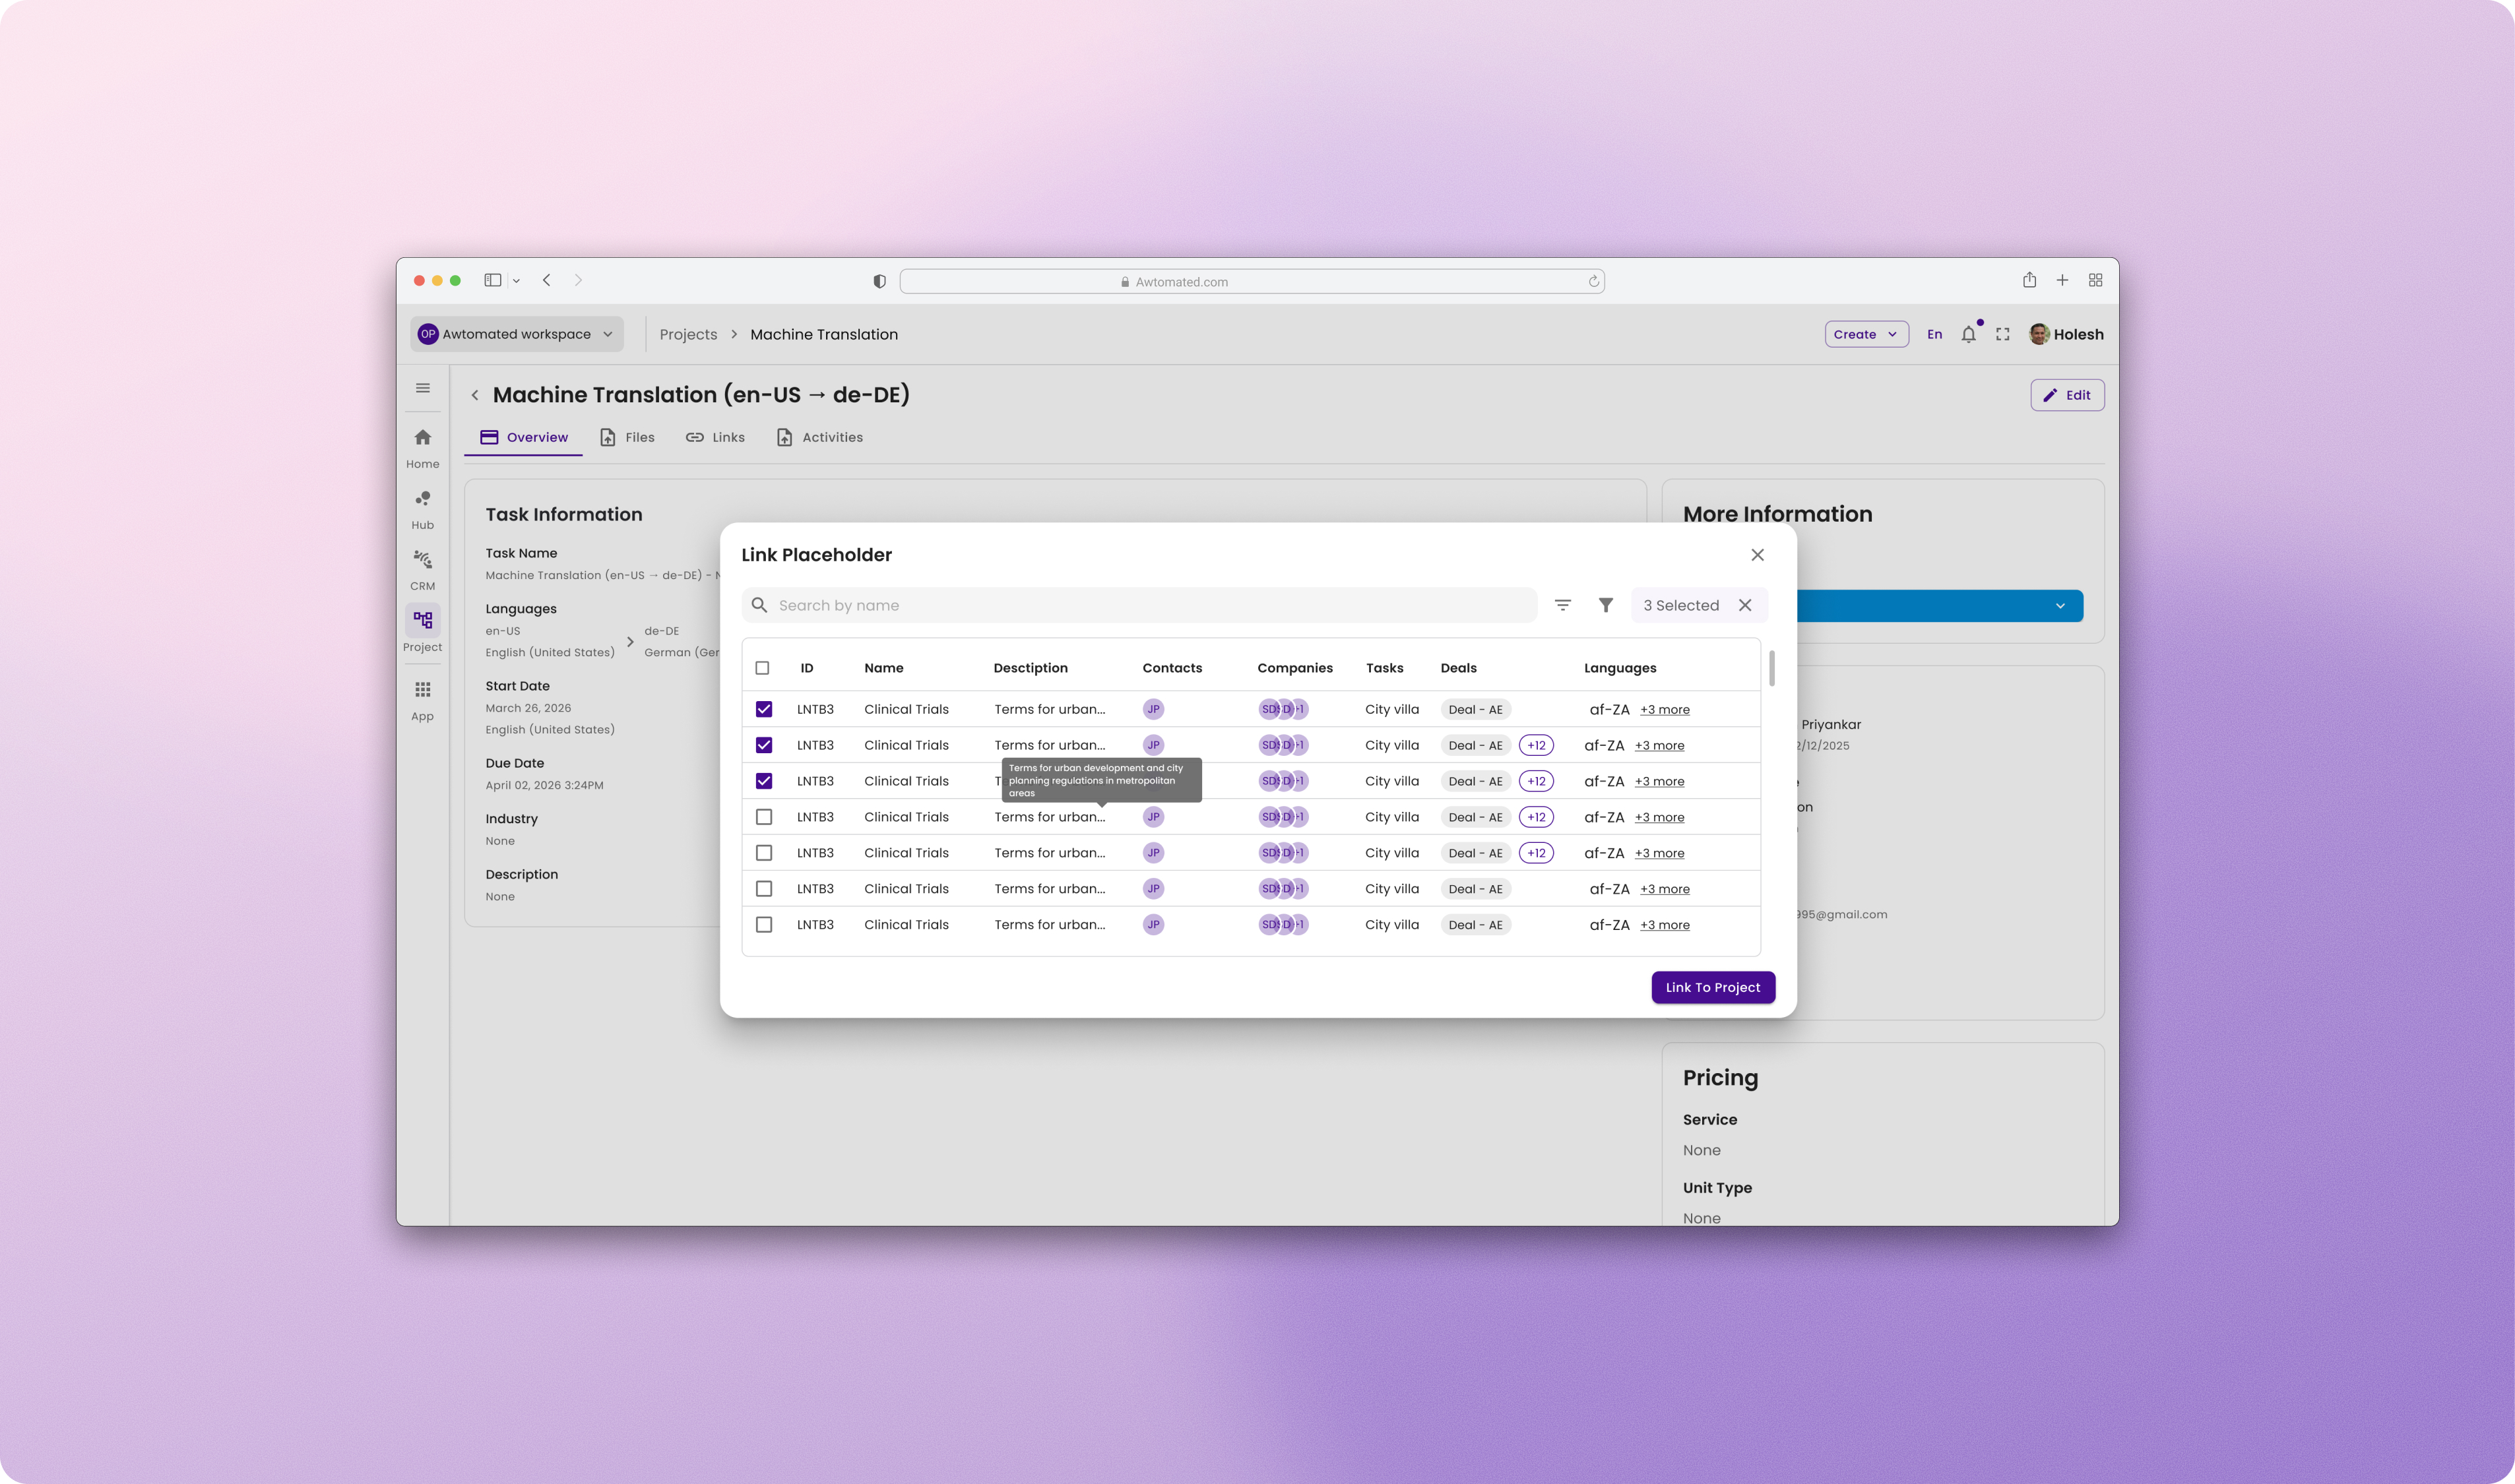Click the browser share icon

click(x=2030, y=280)
